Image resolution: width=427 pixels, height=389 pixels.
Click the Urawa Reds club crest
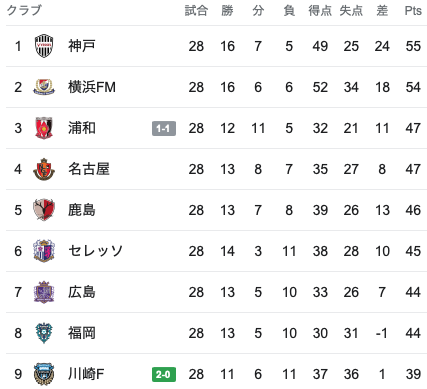(x=44, y=128)
